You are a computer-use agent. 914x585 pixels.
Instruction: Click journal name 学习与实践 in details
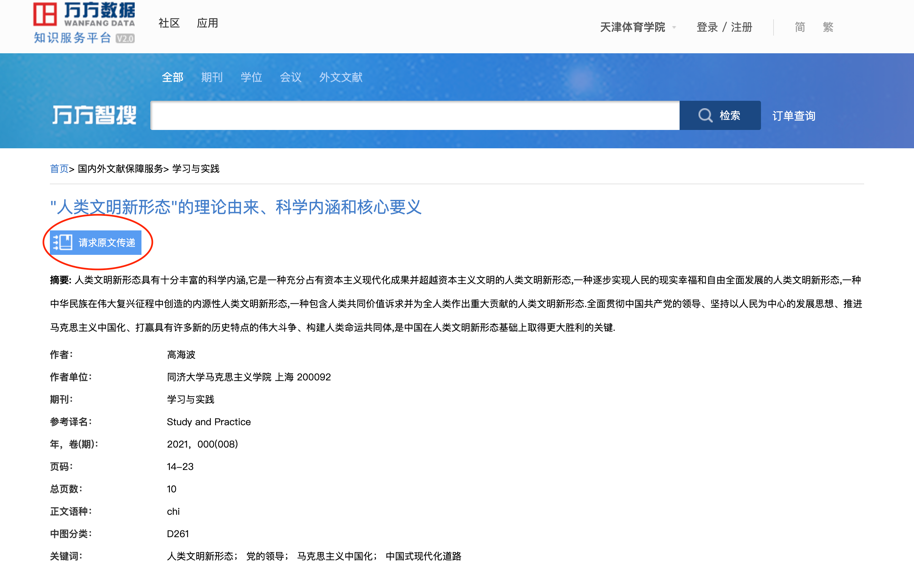[x=191, y=400]
